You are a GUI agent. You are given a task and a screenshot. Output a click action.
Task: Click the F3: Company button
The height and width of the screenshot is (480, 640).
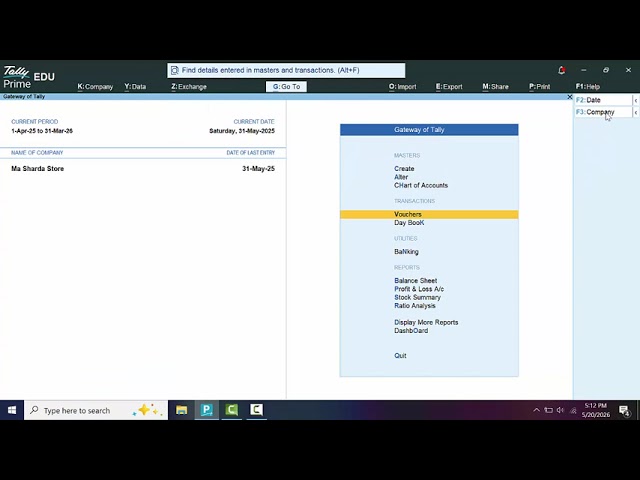tap(603, 112)
